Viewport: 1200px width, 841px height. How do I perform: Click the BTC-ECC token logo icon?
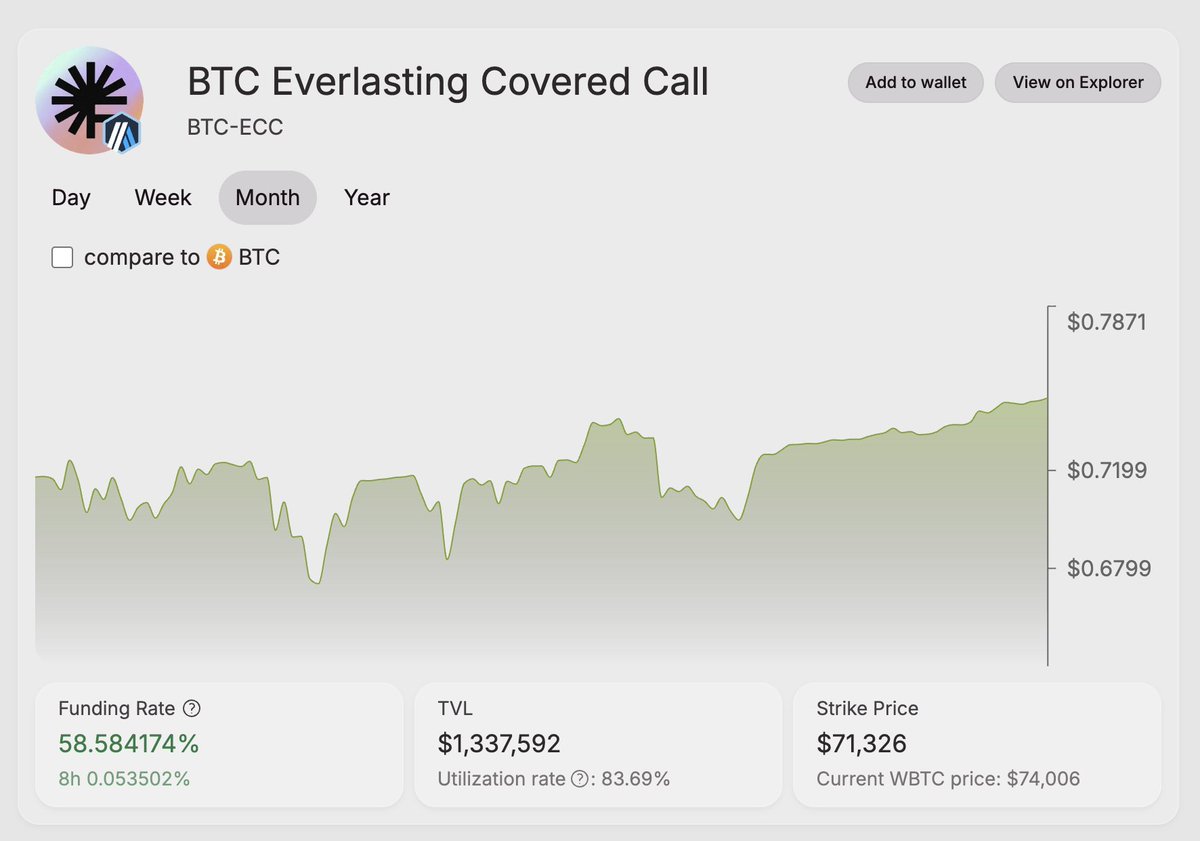click(89, 100)
